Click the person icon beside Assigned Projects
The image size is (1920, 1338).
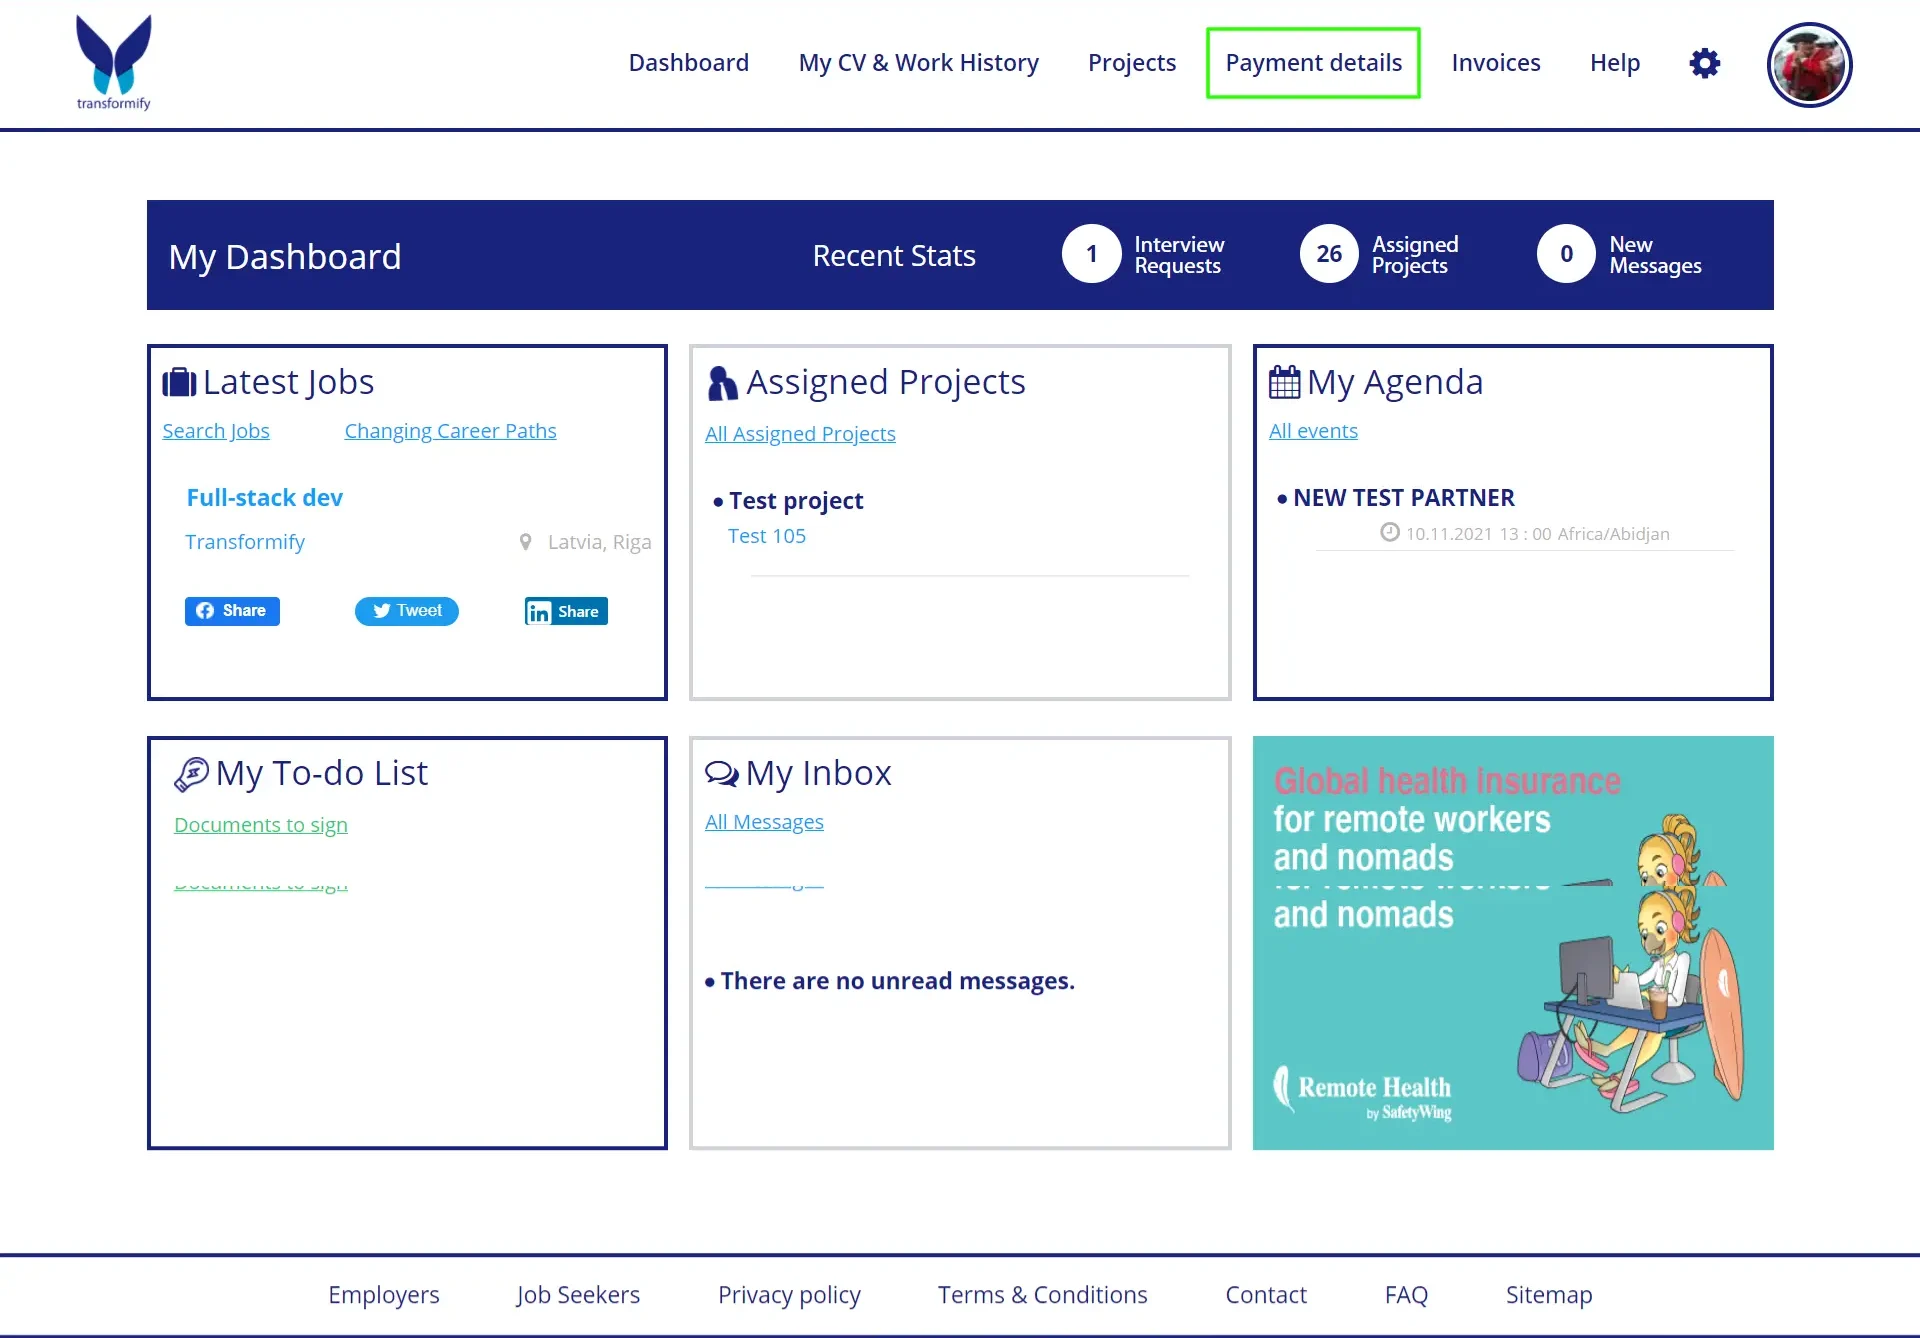[x=722, y=383]
